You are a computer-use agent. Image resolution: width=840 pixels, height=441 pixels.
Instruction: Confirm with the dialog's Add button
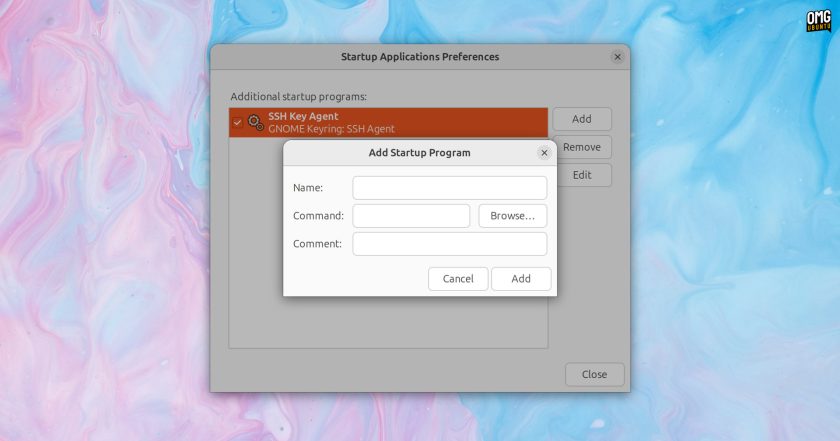pos(521,279)
